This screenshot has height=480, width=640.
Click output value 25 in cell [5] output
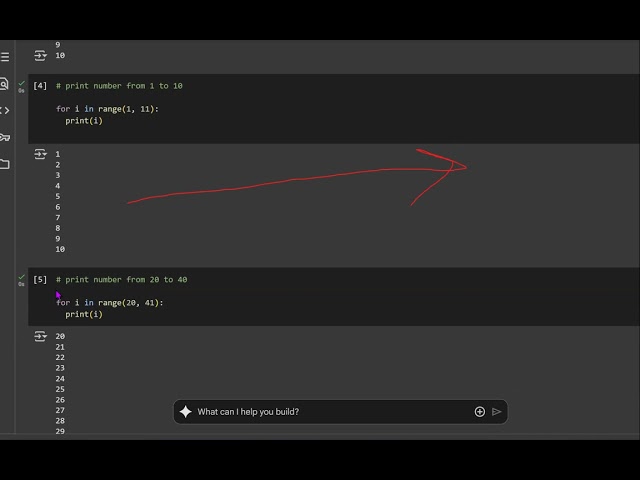coord(60,389)
